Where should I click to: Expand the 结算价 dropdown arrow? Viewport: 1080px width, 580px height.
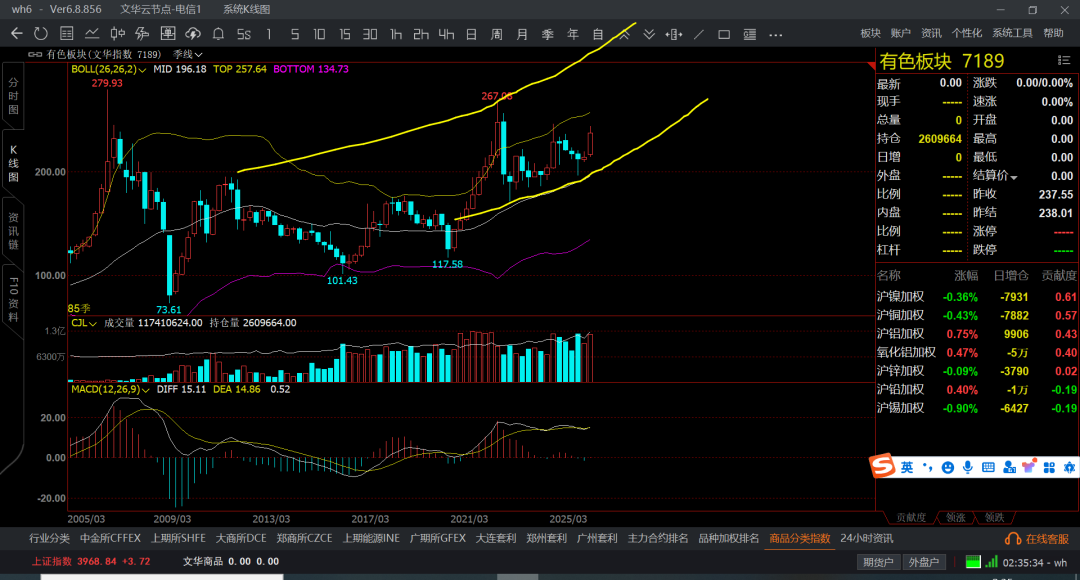coord(1014,177)
